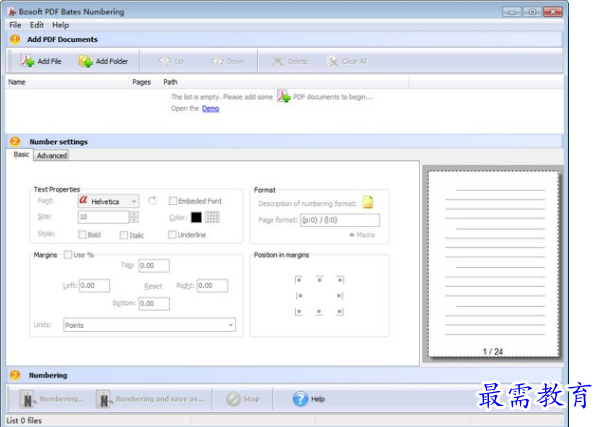Expand the Macro menu
The width and height of the screenshot is (600, 427).
362,235
